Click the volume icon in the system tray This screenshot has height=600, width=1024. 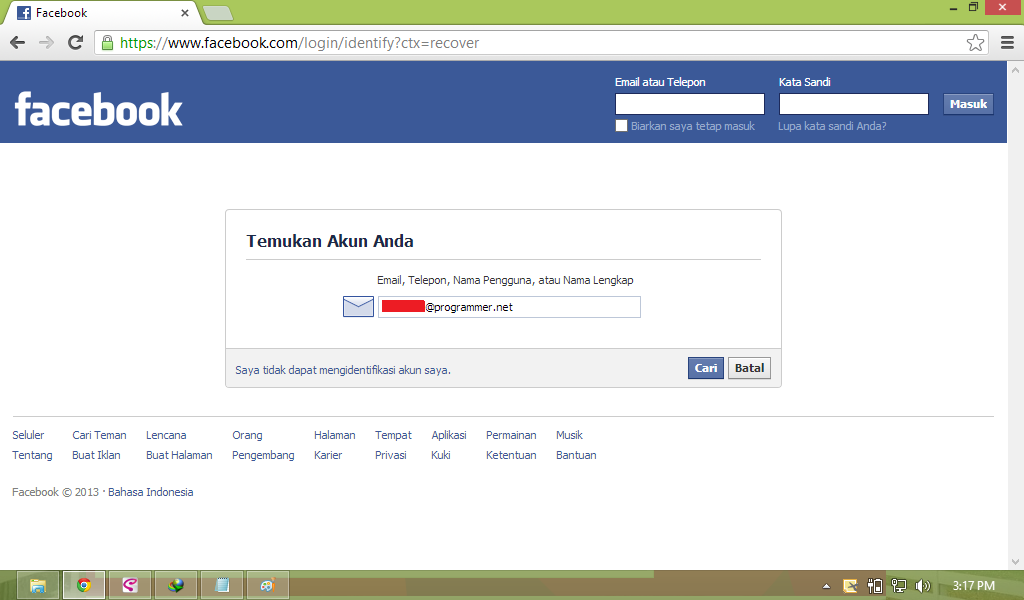tap(921, 585)
